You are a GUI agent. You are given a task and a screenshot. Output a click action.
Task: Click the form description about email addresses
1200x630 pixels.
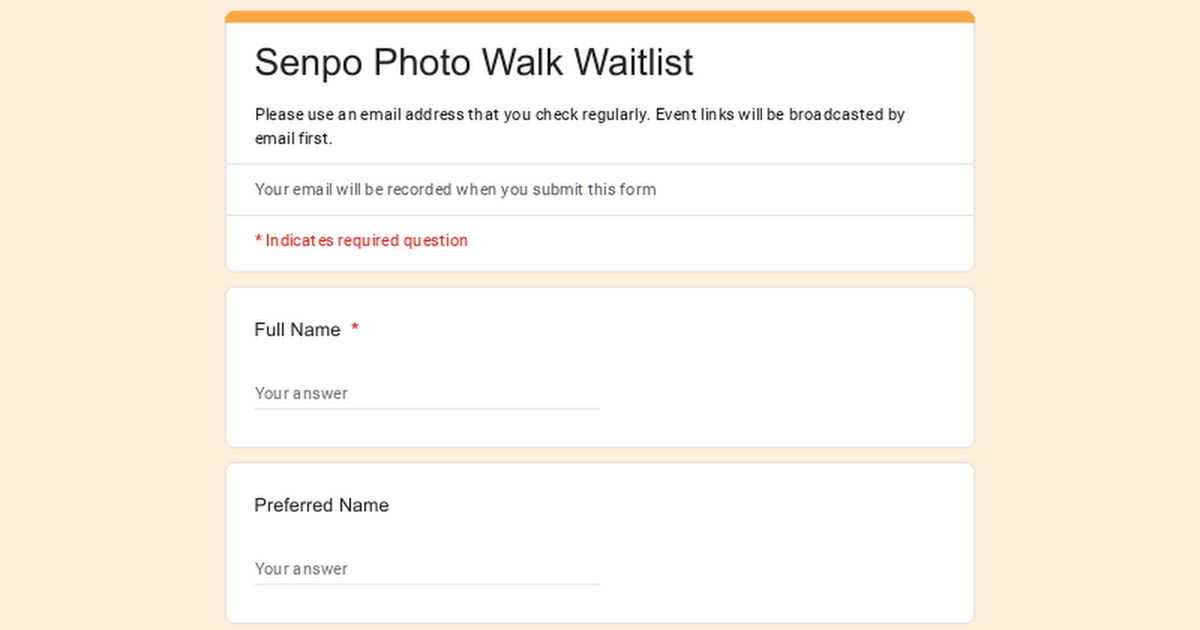[x=580, y=126]
